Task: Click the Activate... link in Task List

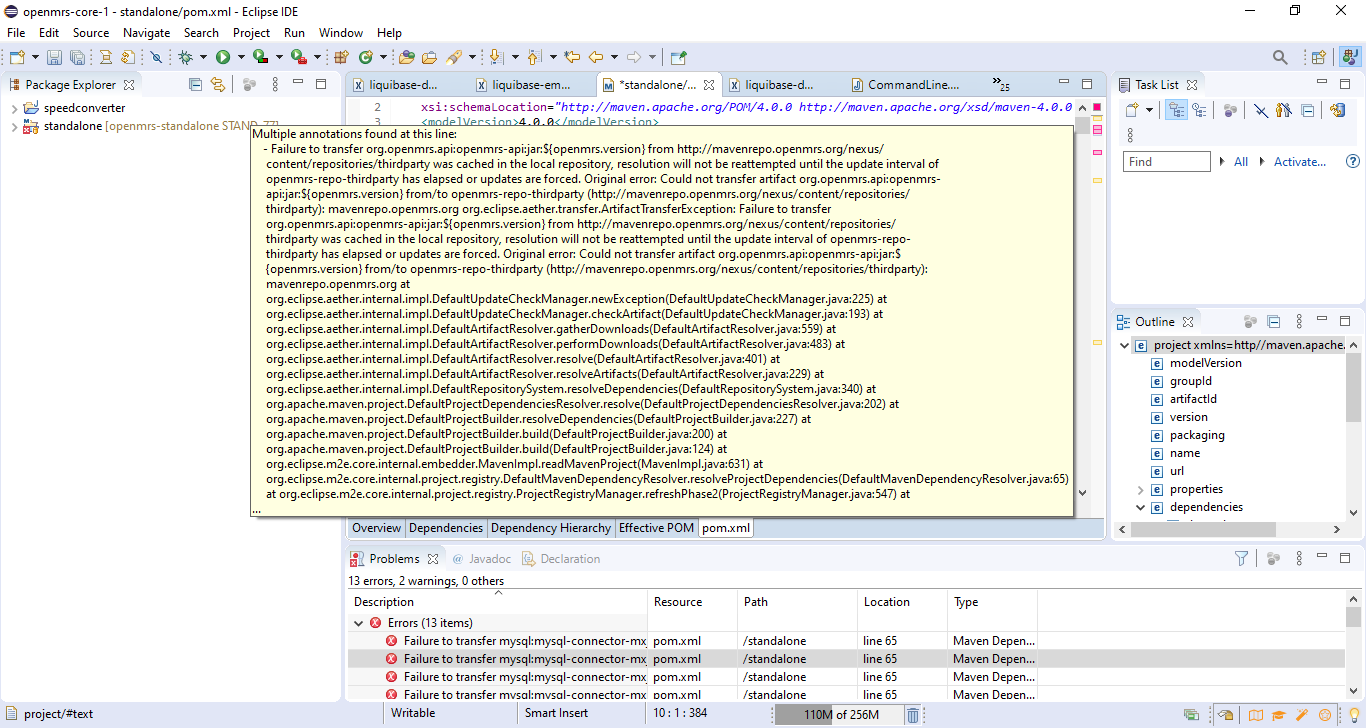Action: (1299, 161)
